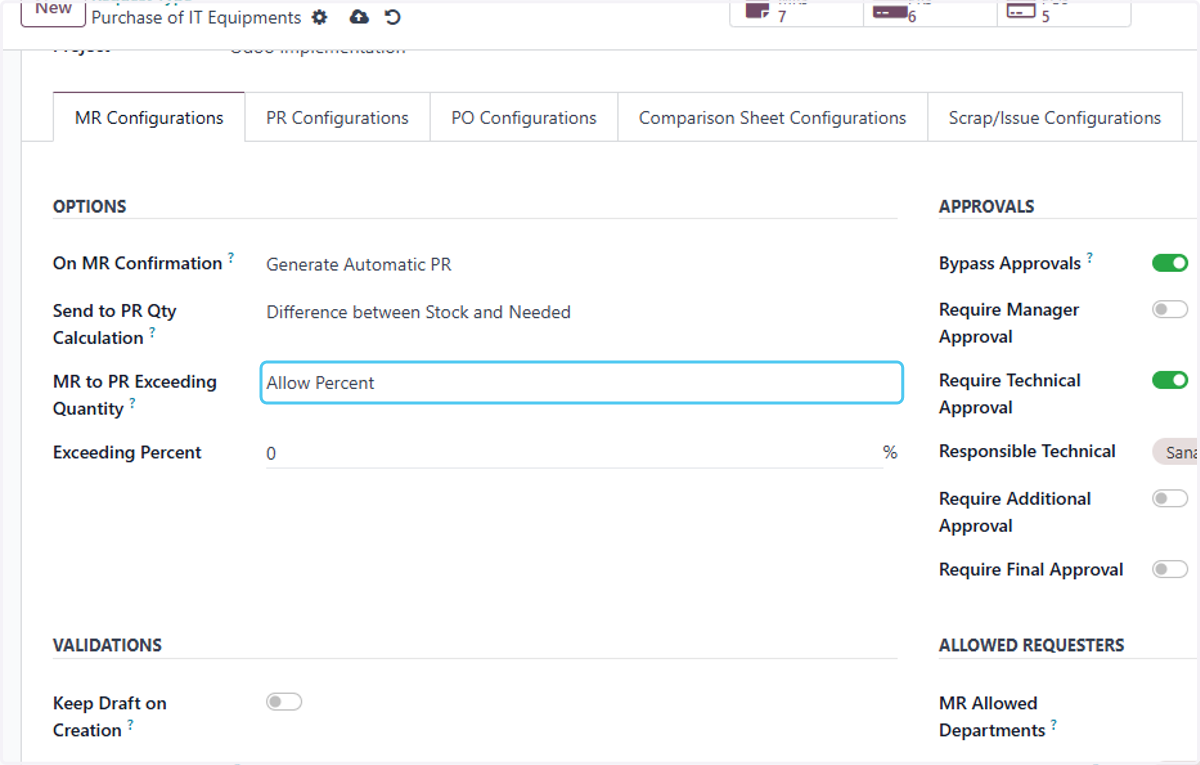
Task: Click the ALLOWED REQUESTERS section heading
Action: point(1031,646)
